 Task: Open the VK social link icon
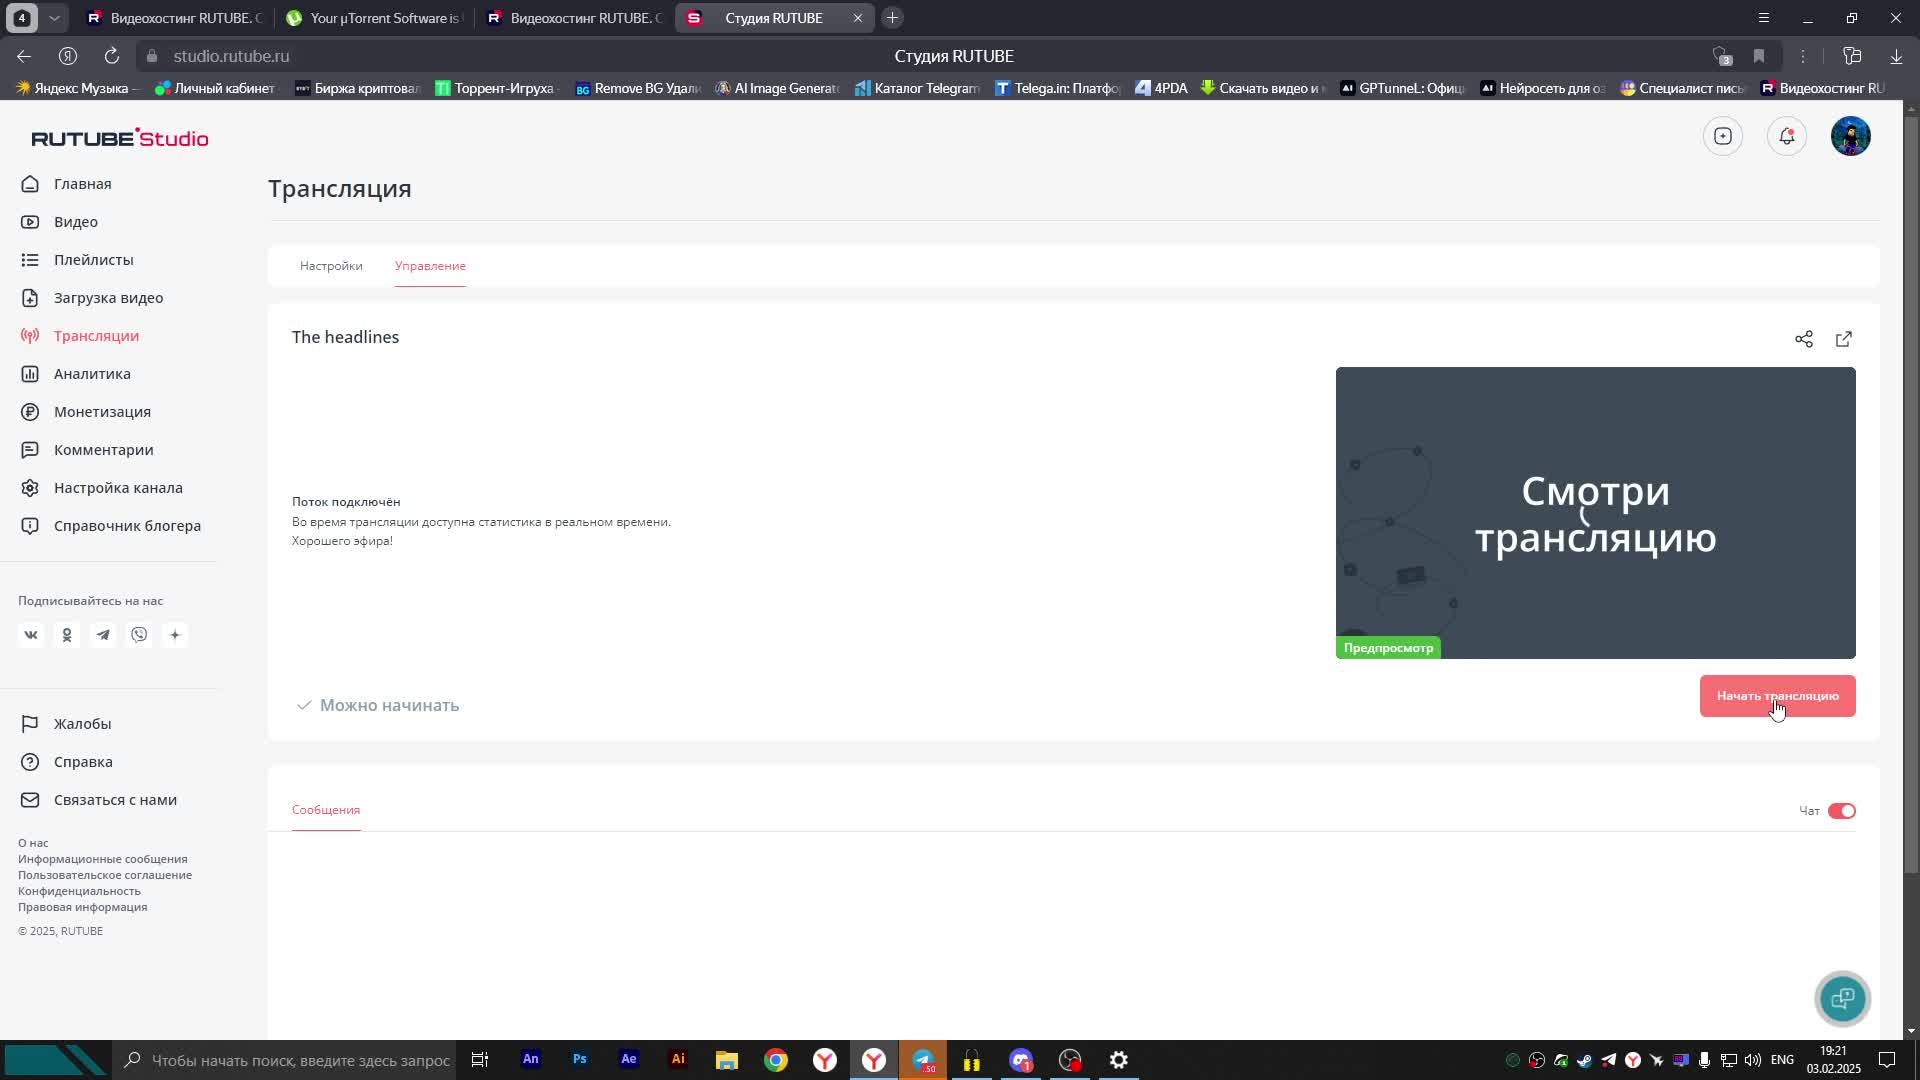pyautogui.click(x=31, y=635)
